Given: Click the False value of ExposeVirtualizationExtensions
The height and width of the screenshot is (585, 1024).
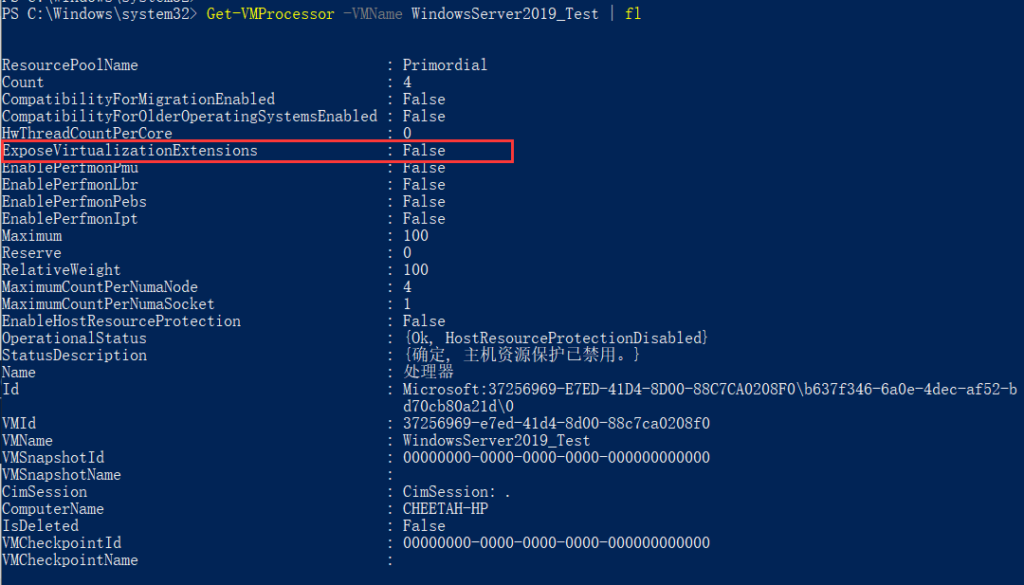Looking at the screenshot, I should click(x=424, y=151).
